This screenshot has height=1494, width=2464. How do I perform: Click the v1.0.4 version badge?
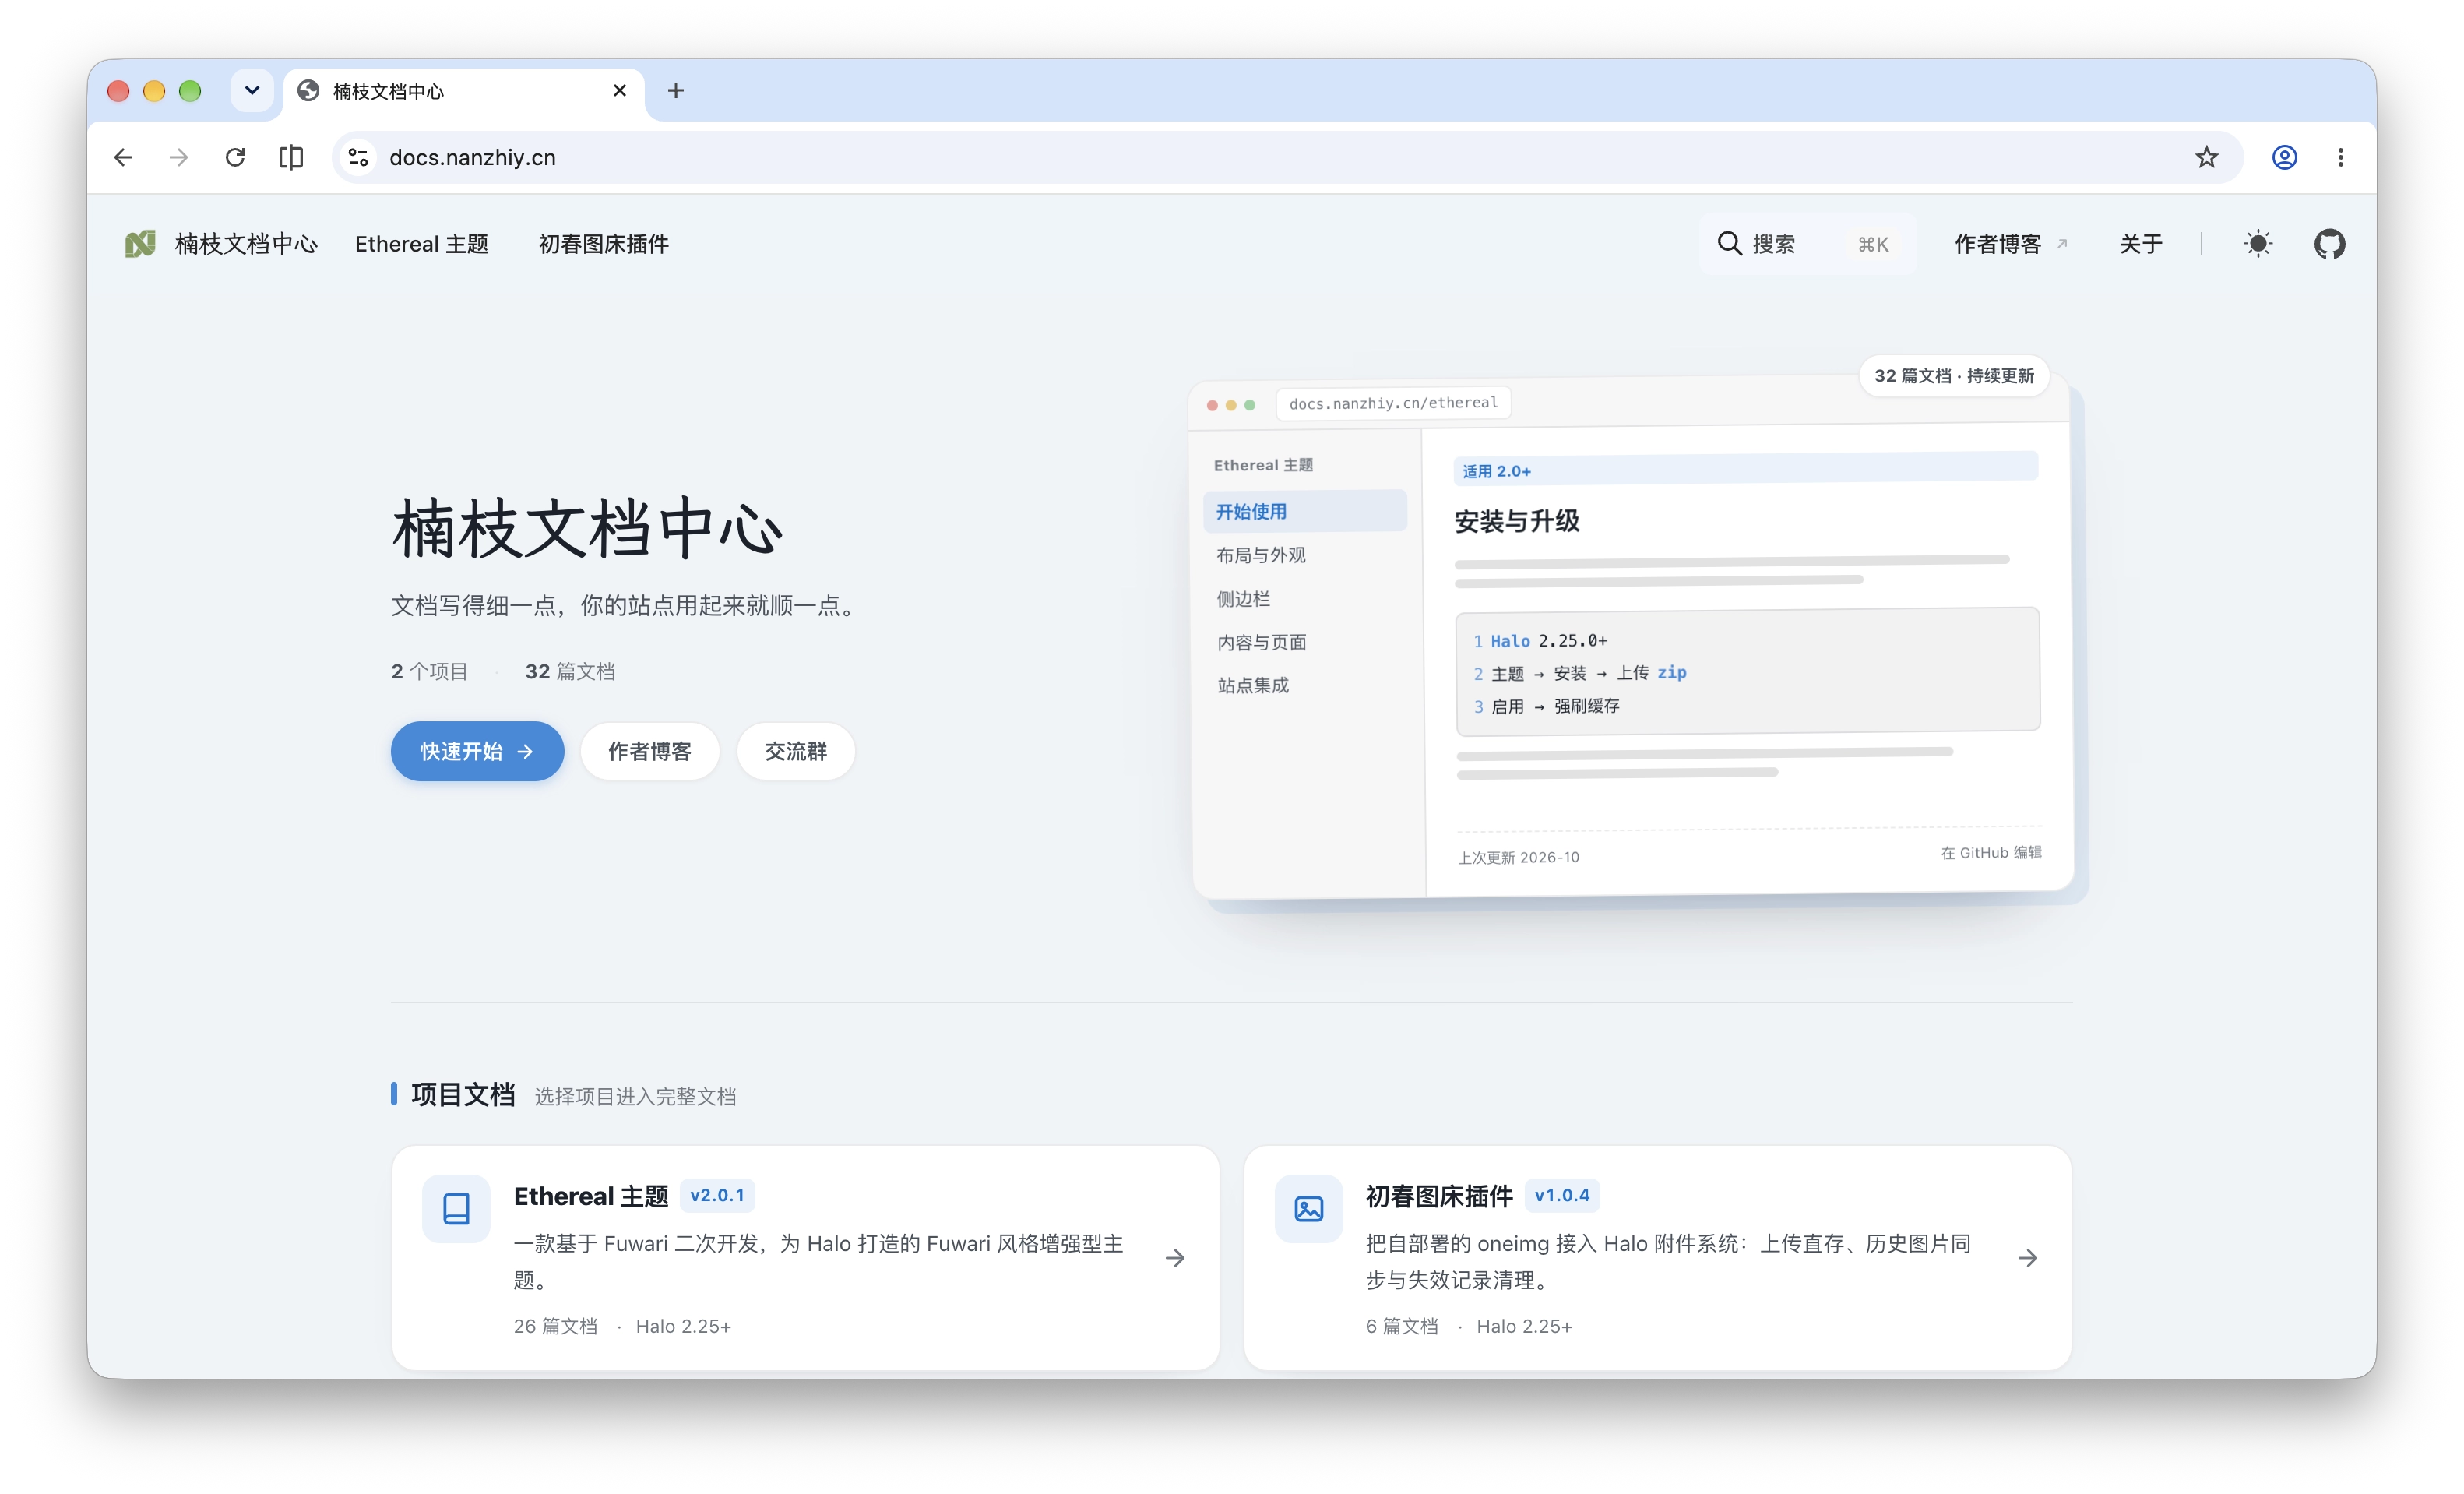1562,1195
